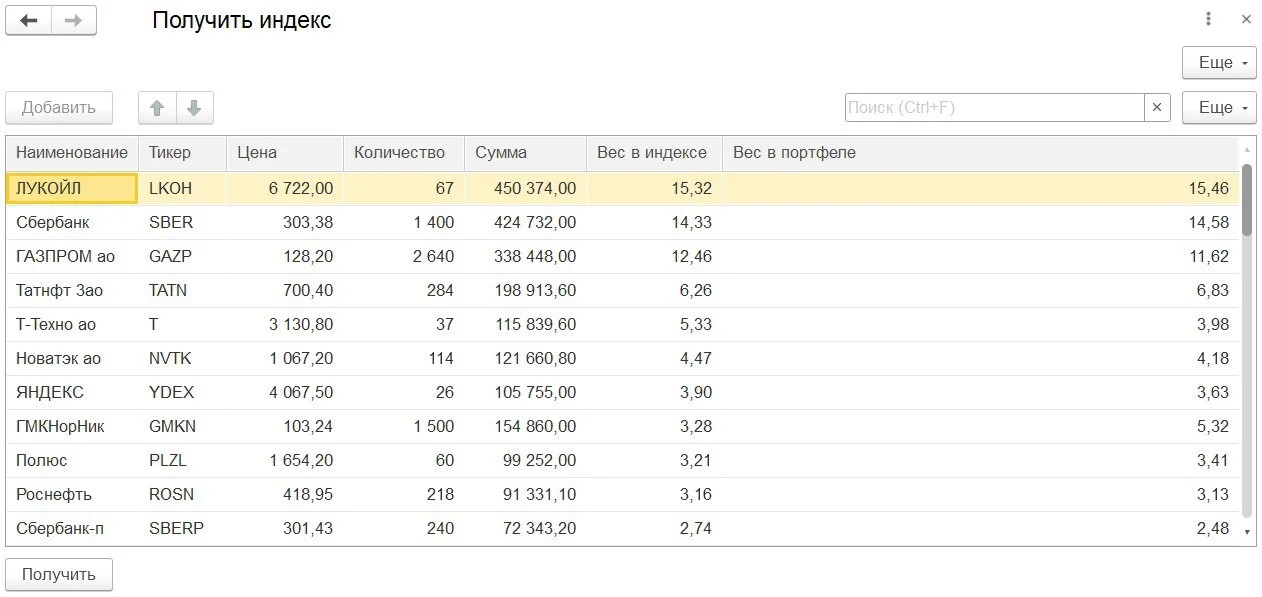Image resolution: width=1262 pixels, height=597 pixels.
Task: Click the sum cell 154 860,00
Action: [x=525, y=426]
